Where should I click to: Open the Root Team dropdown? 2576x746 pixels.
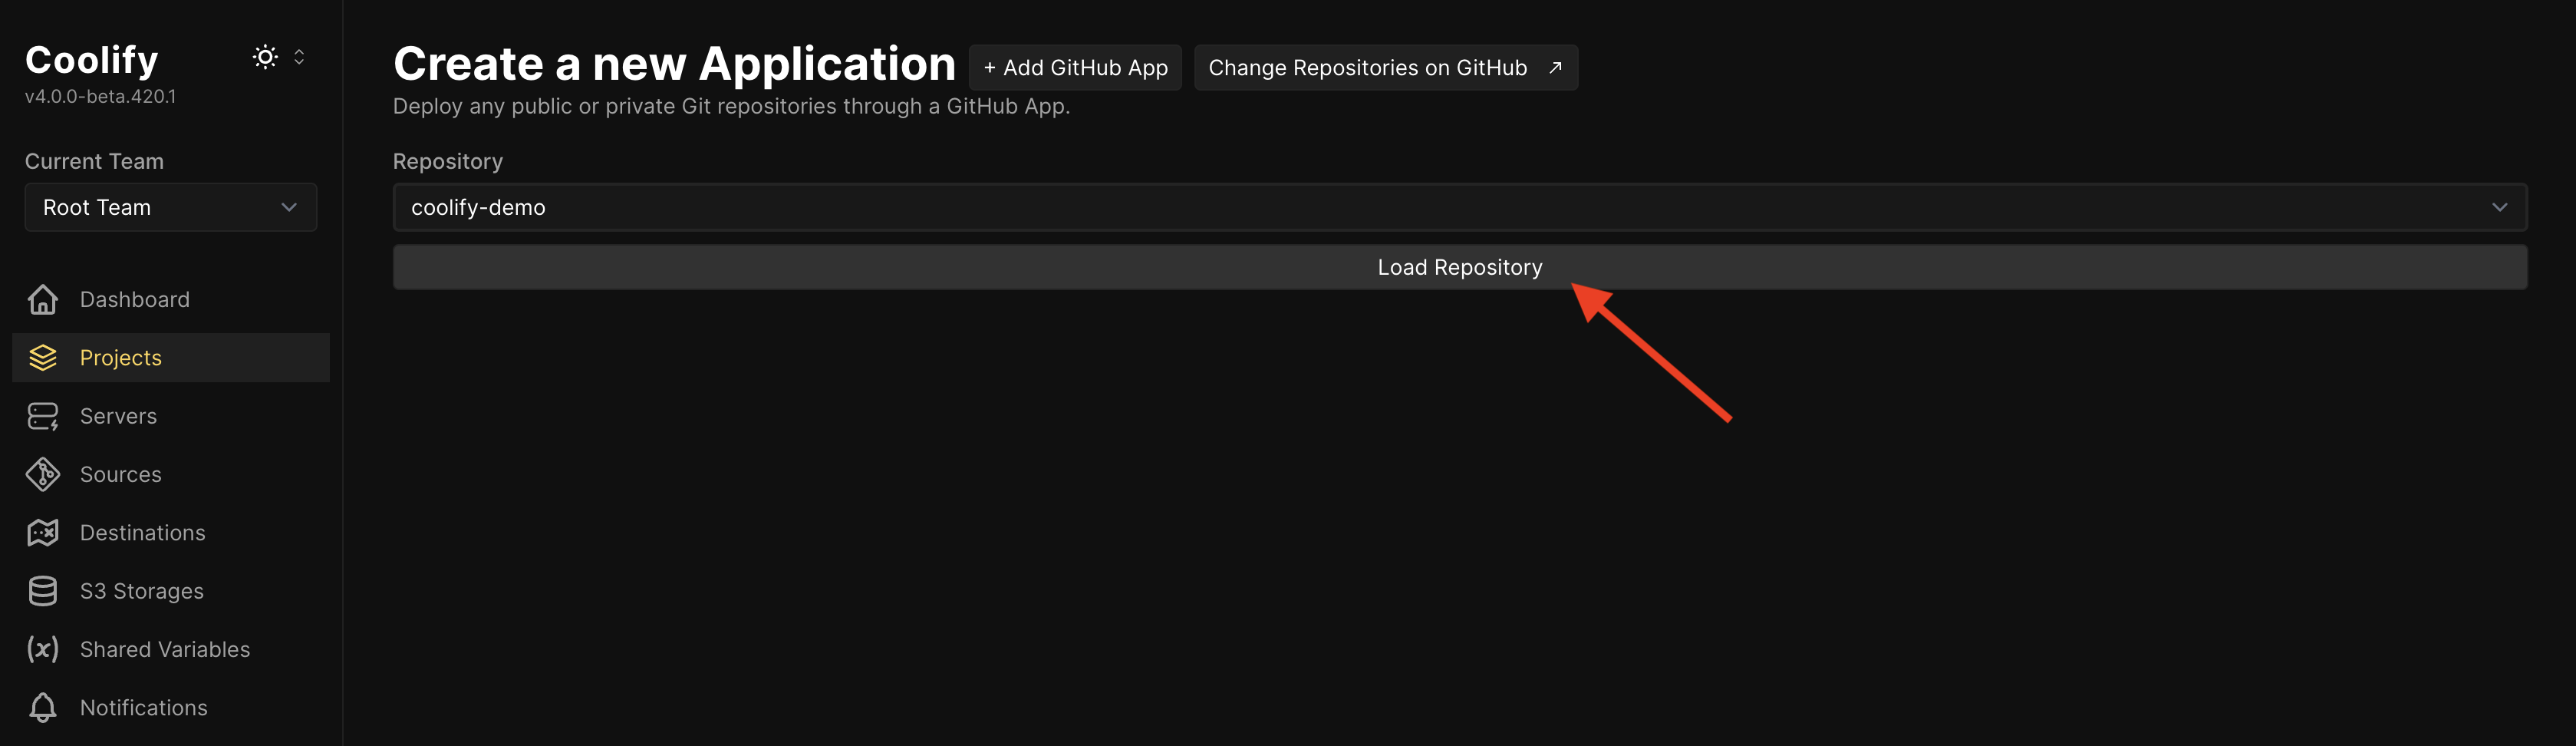(x=171, y=207)
